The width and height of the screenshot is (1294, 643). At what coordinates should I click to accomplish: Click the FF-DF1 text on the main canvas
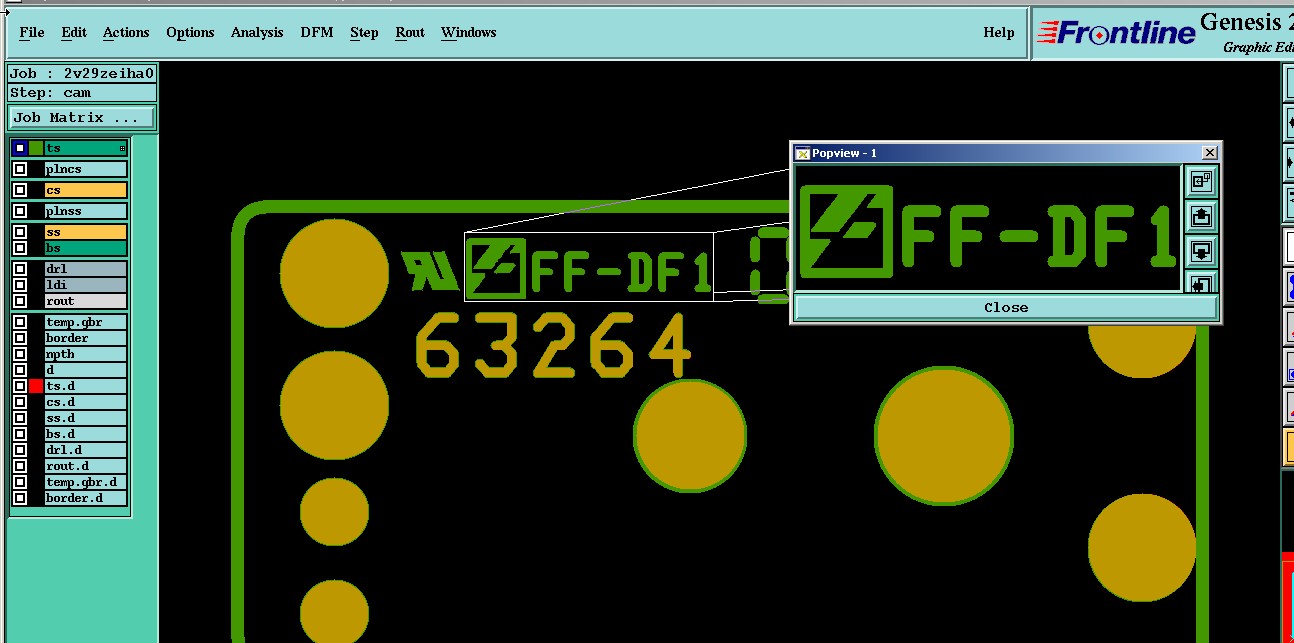pyautogui.click(x=620, y=271)
